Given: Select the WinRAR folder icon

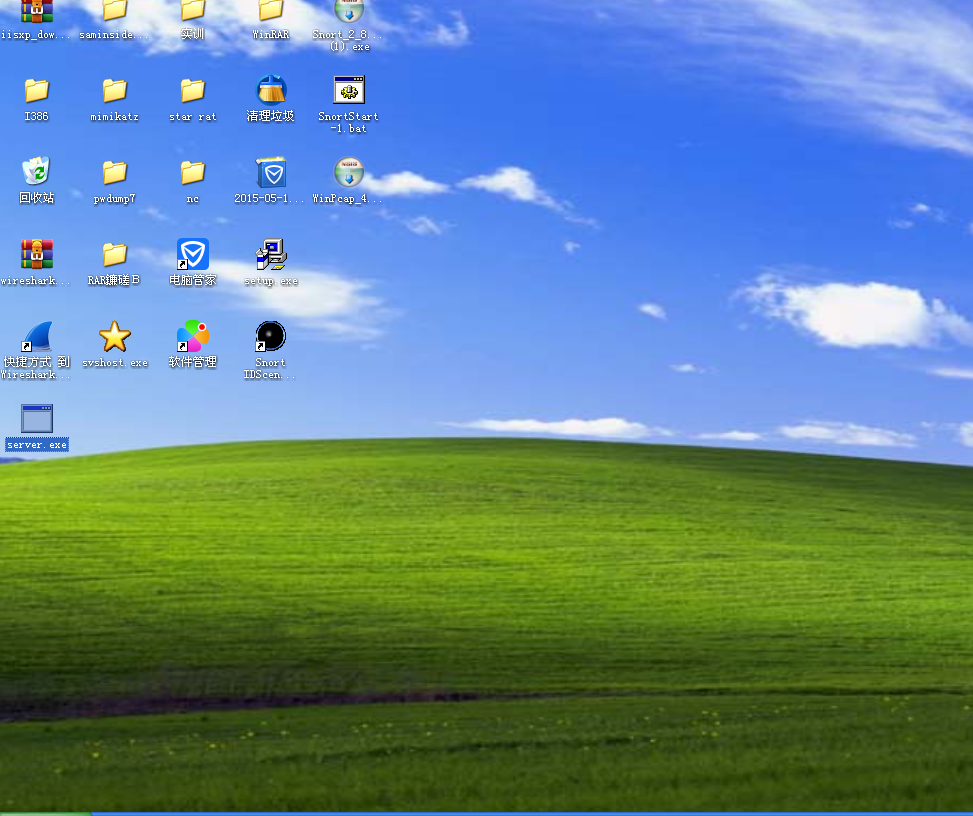Looking at the screenshot, I should tap(271, 10).
